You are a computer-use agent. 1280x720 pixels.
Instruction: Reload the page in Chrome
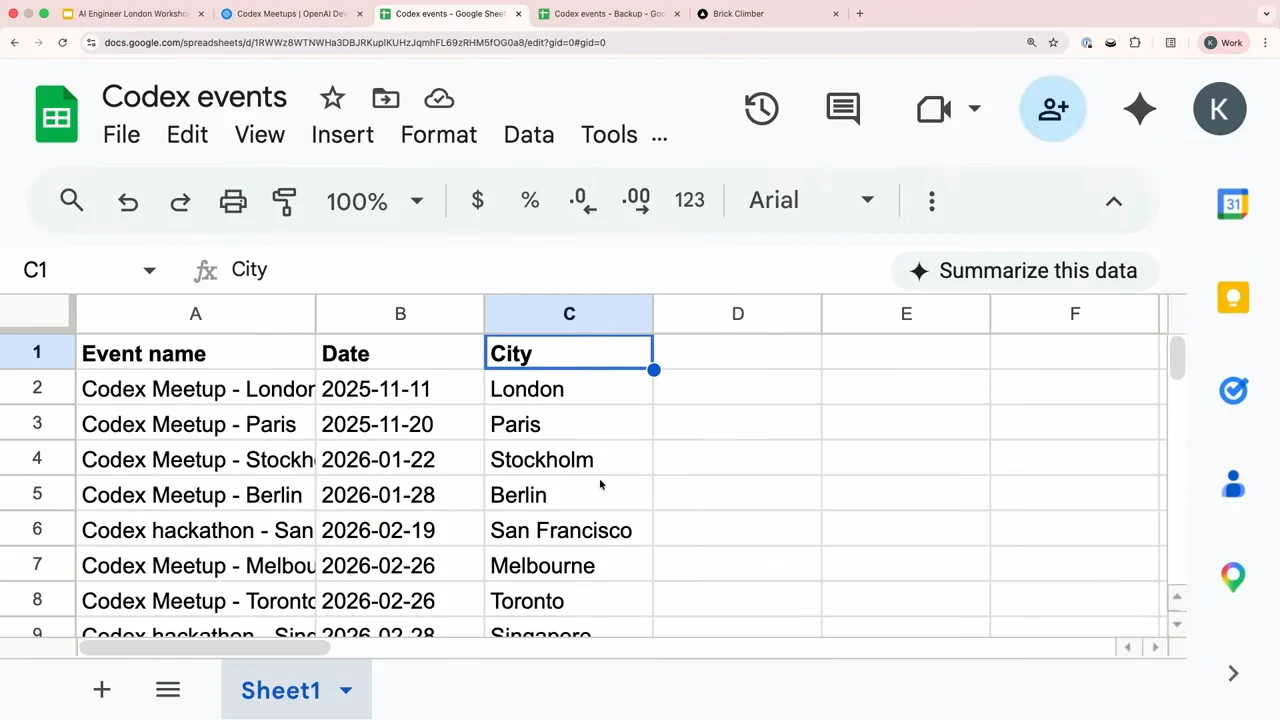[x=62, y=43]
